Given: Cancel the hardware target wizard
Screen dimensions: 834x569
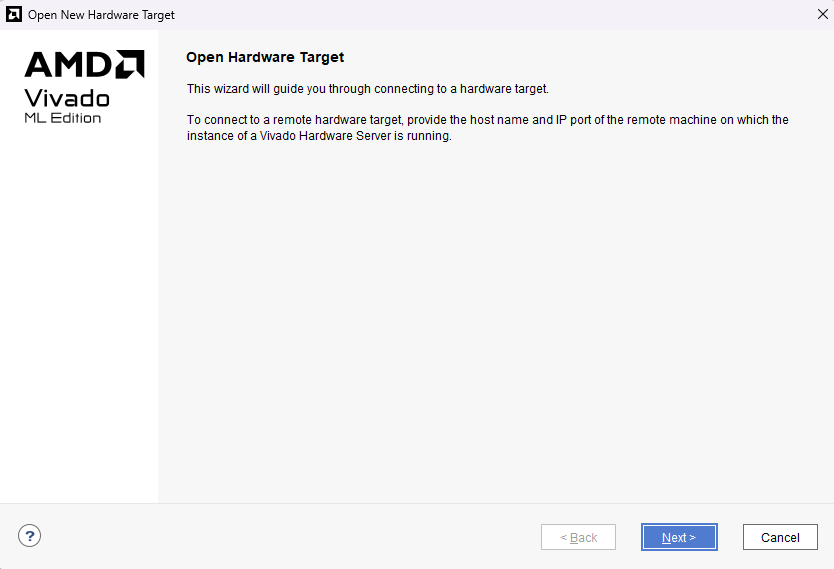Looking at the screenshot, I should pyautogui.click(x=780, y=537).
